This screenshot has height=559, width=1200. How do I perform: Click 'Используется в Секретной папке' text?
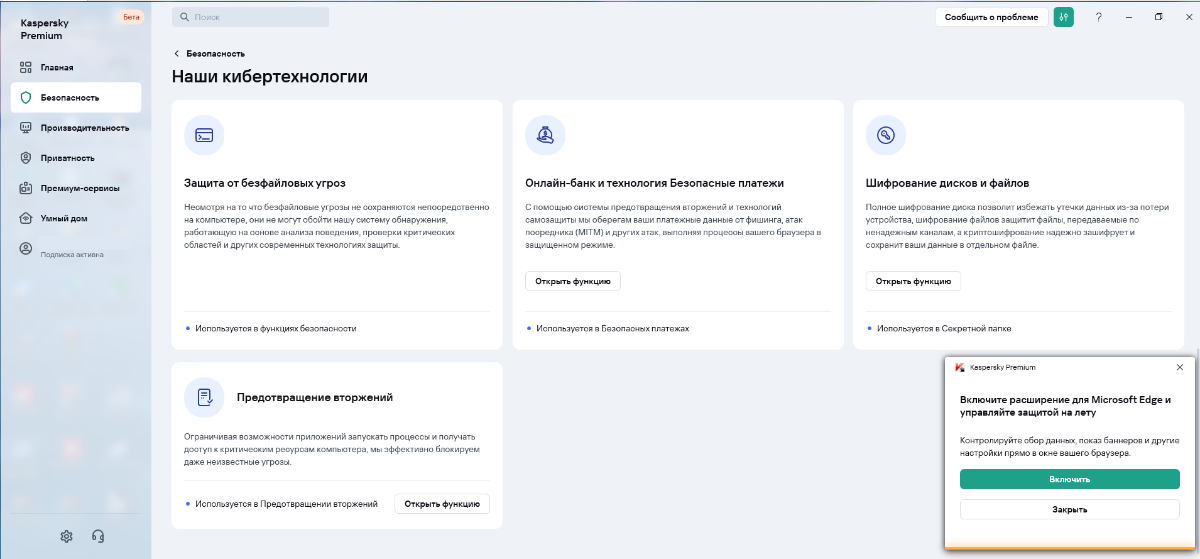click(944, 328)
